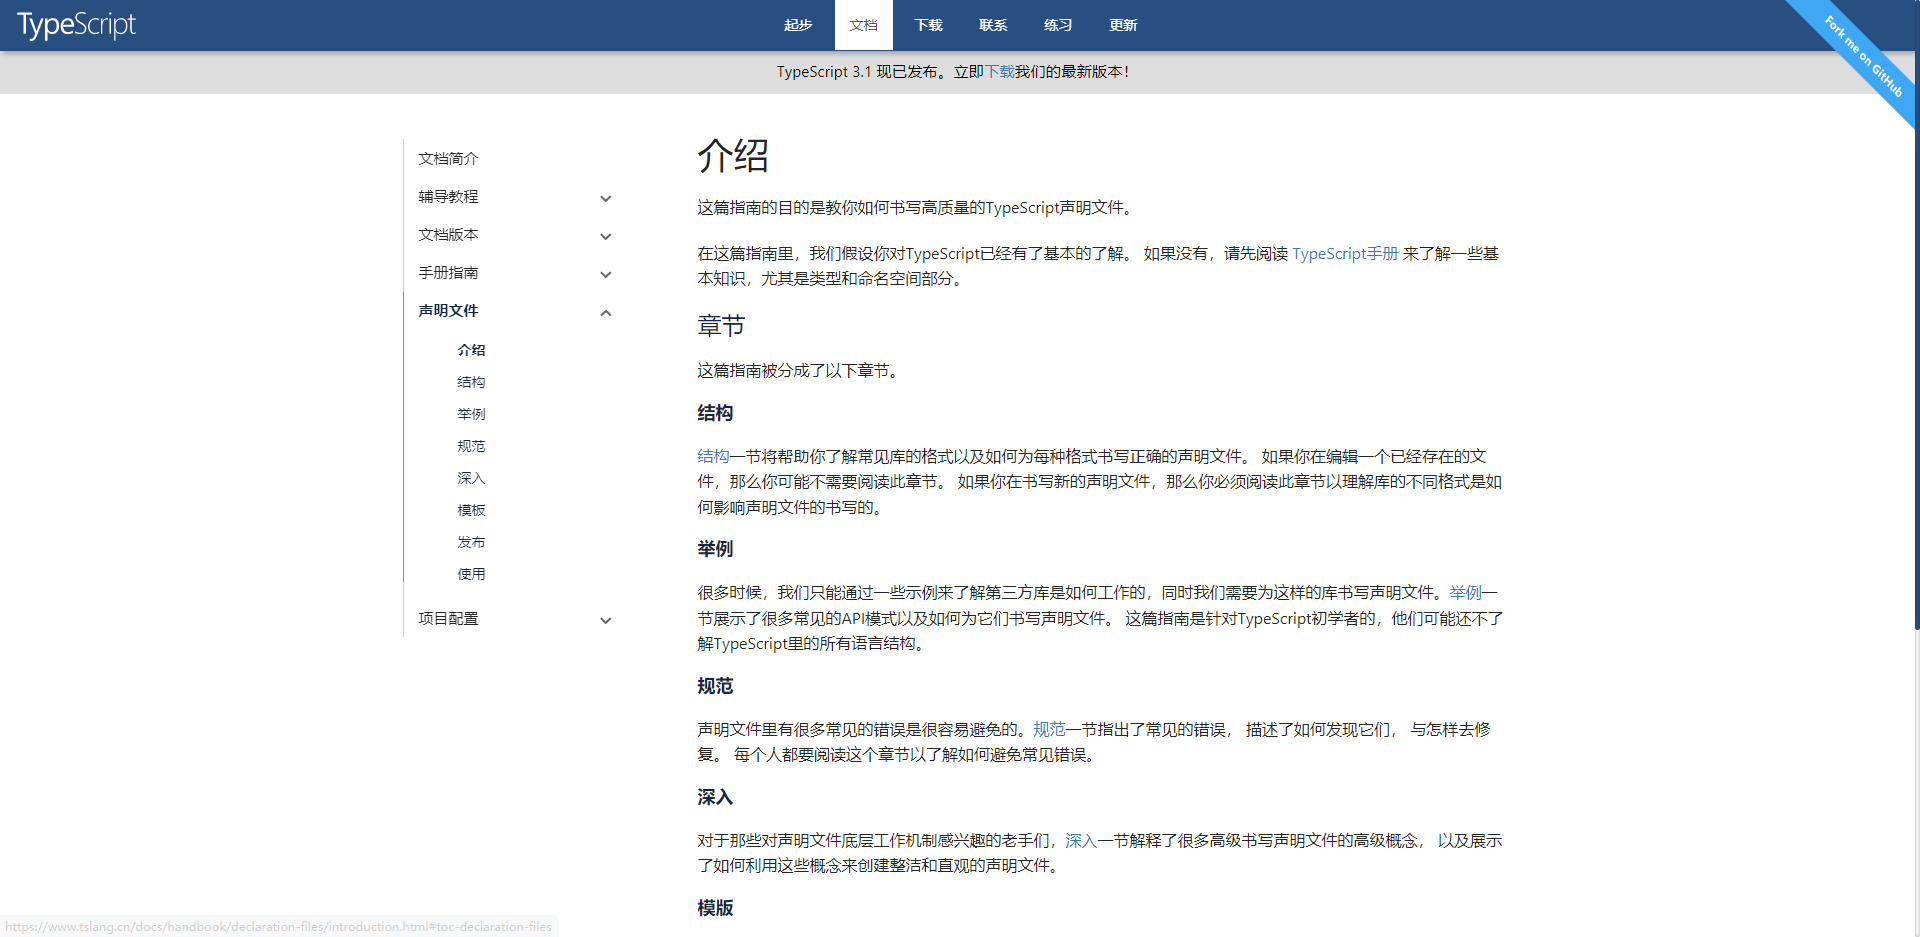The image size is (1920, 937).
Task: Click the 辅导教程 sidebar label
Action: point(448,197)
